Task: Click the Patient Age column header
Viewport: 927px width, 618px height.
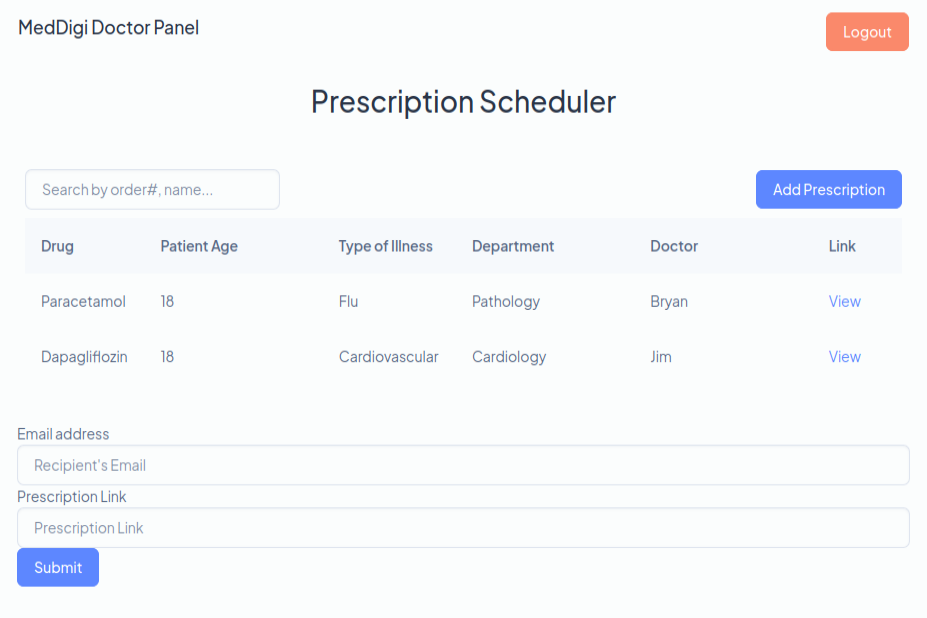Action: point(199,246)
